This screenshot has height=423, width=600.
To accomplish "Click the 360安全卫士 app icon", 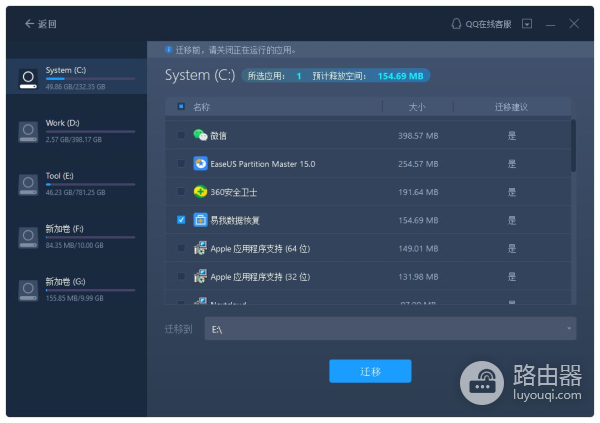I will pos(200,191).
